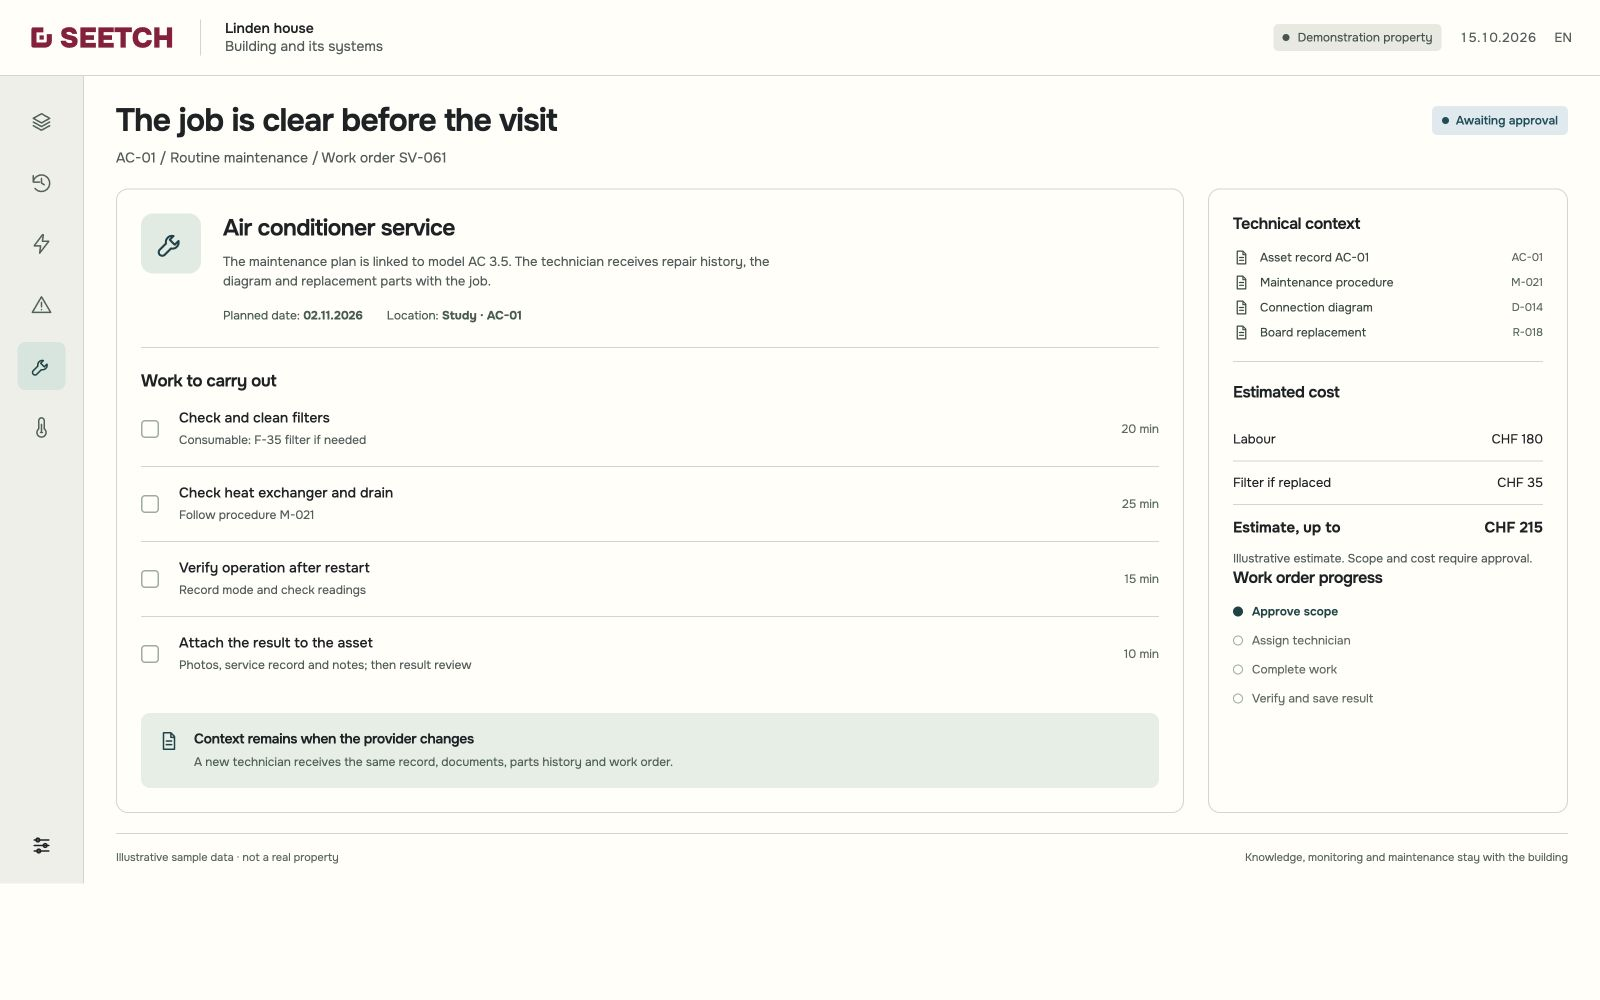Open the Connection diagram D-014 link
The height and width of the screenshot is (1000, 1600).
(x=1388, y=307)
